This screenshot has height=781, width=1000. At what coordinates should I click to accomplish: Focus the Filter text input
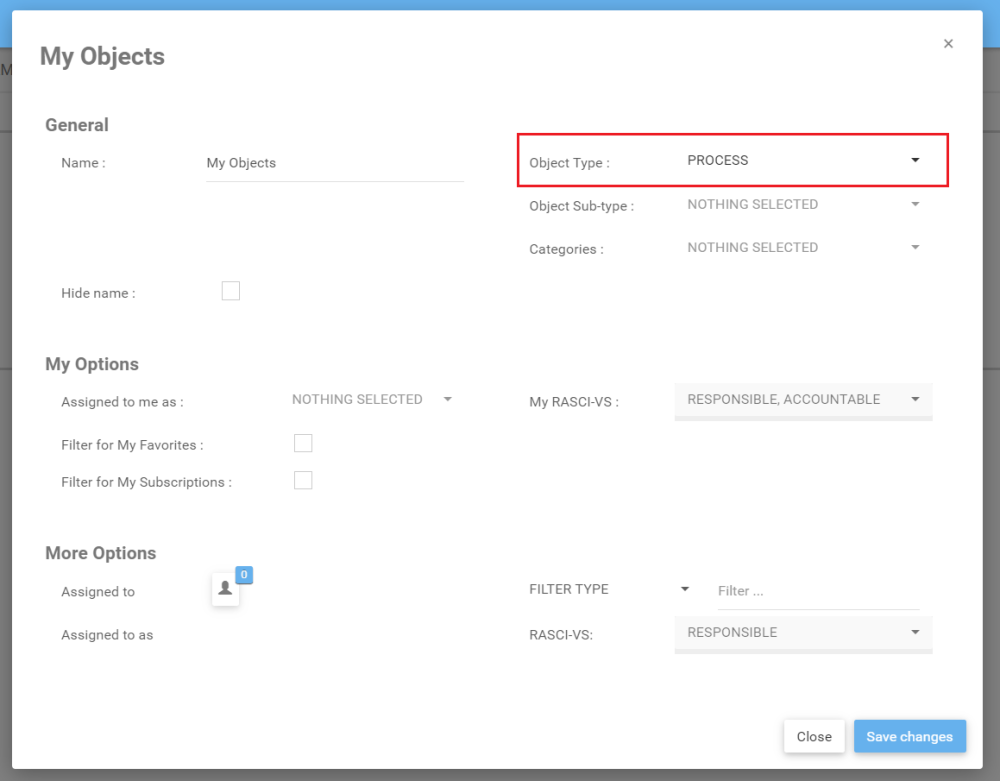point(817,591)
